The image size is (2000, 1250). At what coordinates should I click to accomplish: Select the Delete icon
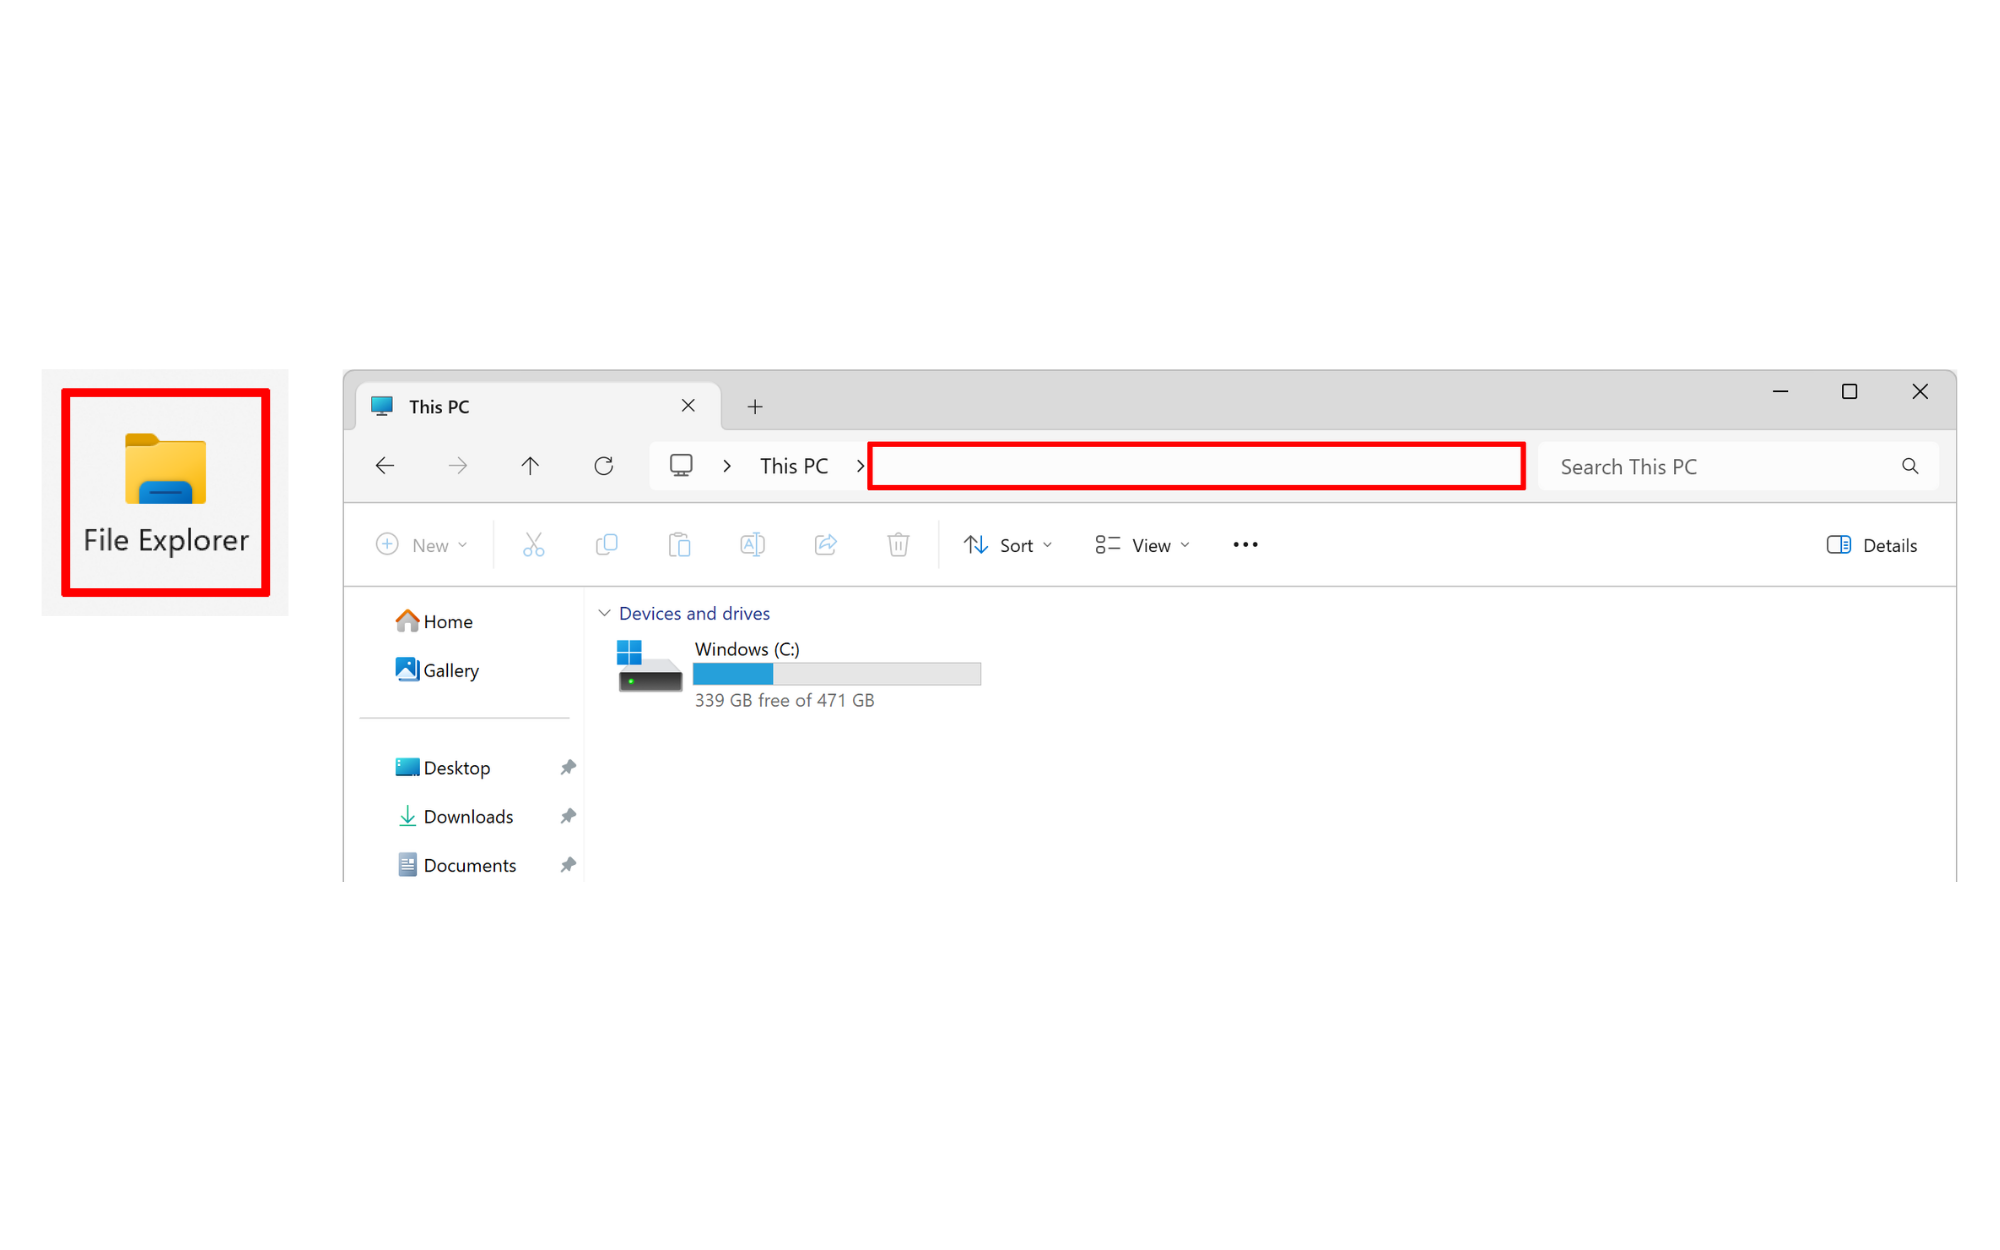pos(898,544)
